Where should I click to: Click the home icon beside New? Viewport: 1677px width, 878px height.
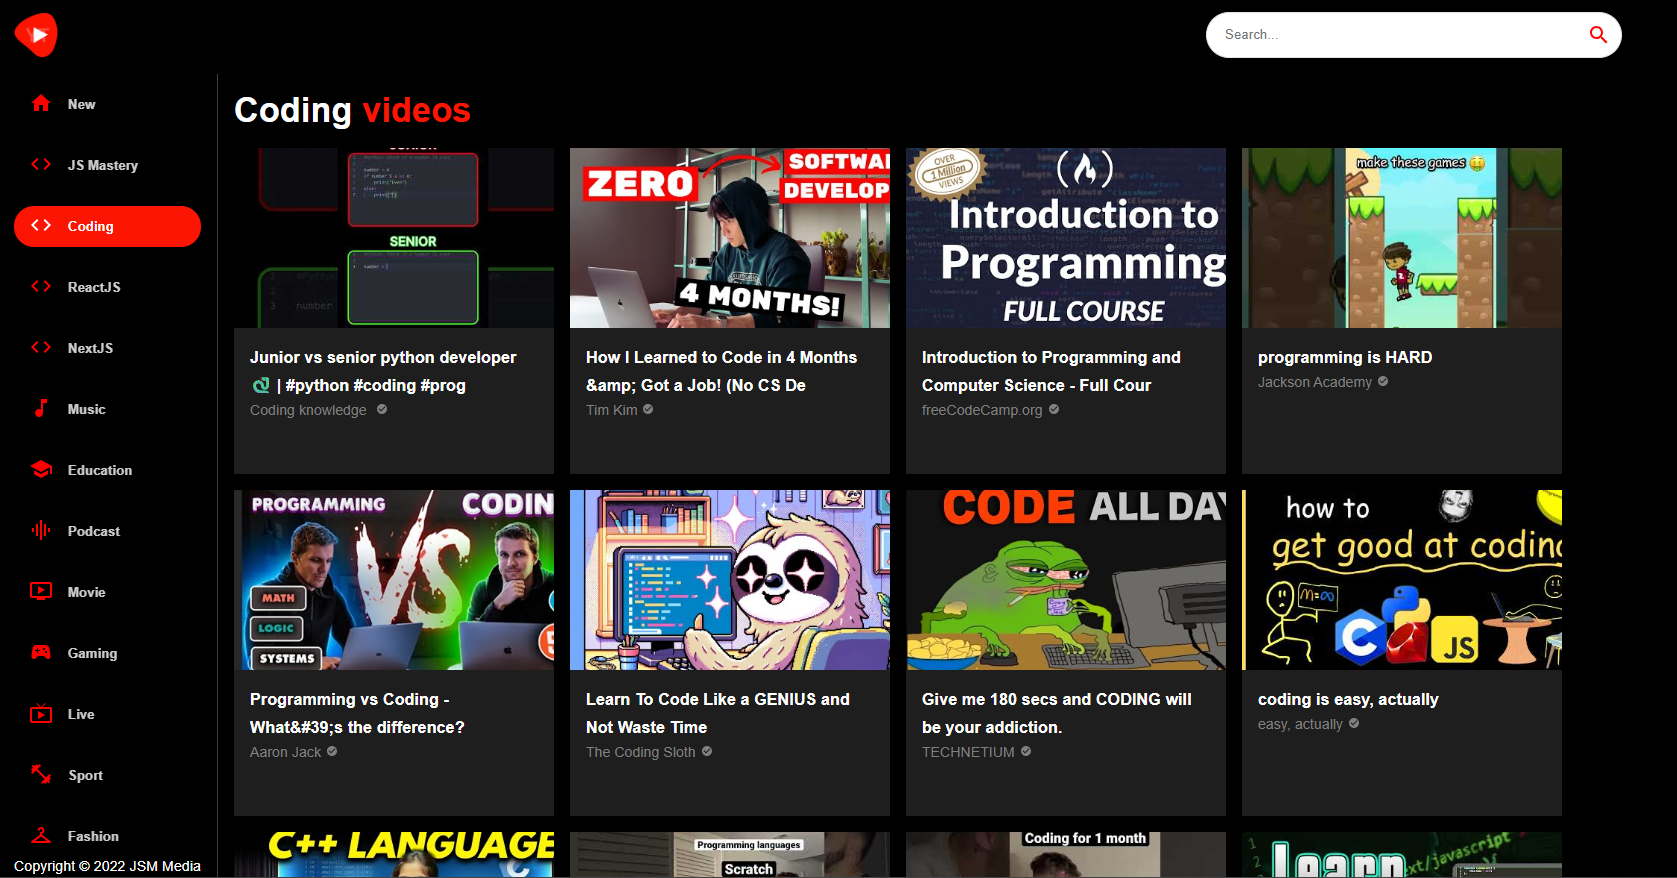click(x=41, y=104)
